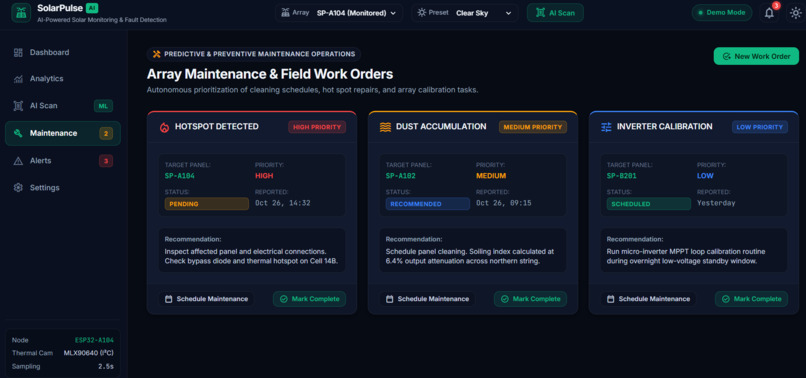Click target panel SP-A102
The image size is (806, 378).
point(400,176)
